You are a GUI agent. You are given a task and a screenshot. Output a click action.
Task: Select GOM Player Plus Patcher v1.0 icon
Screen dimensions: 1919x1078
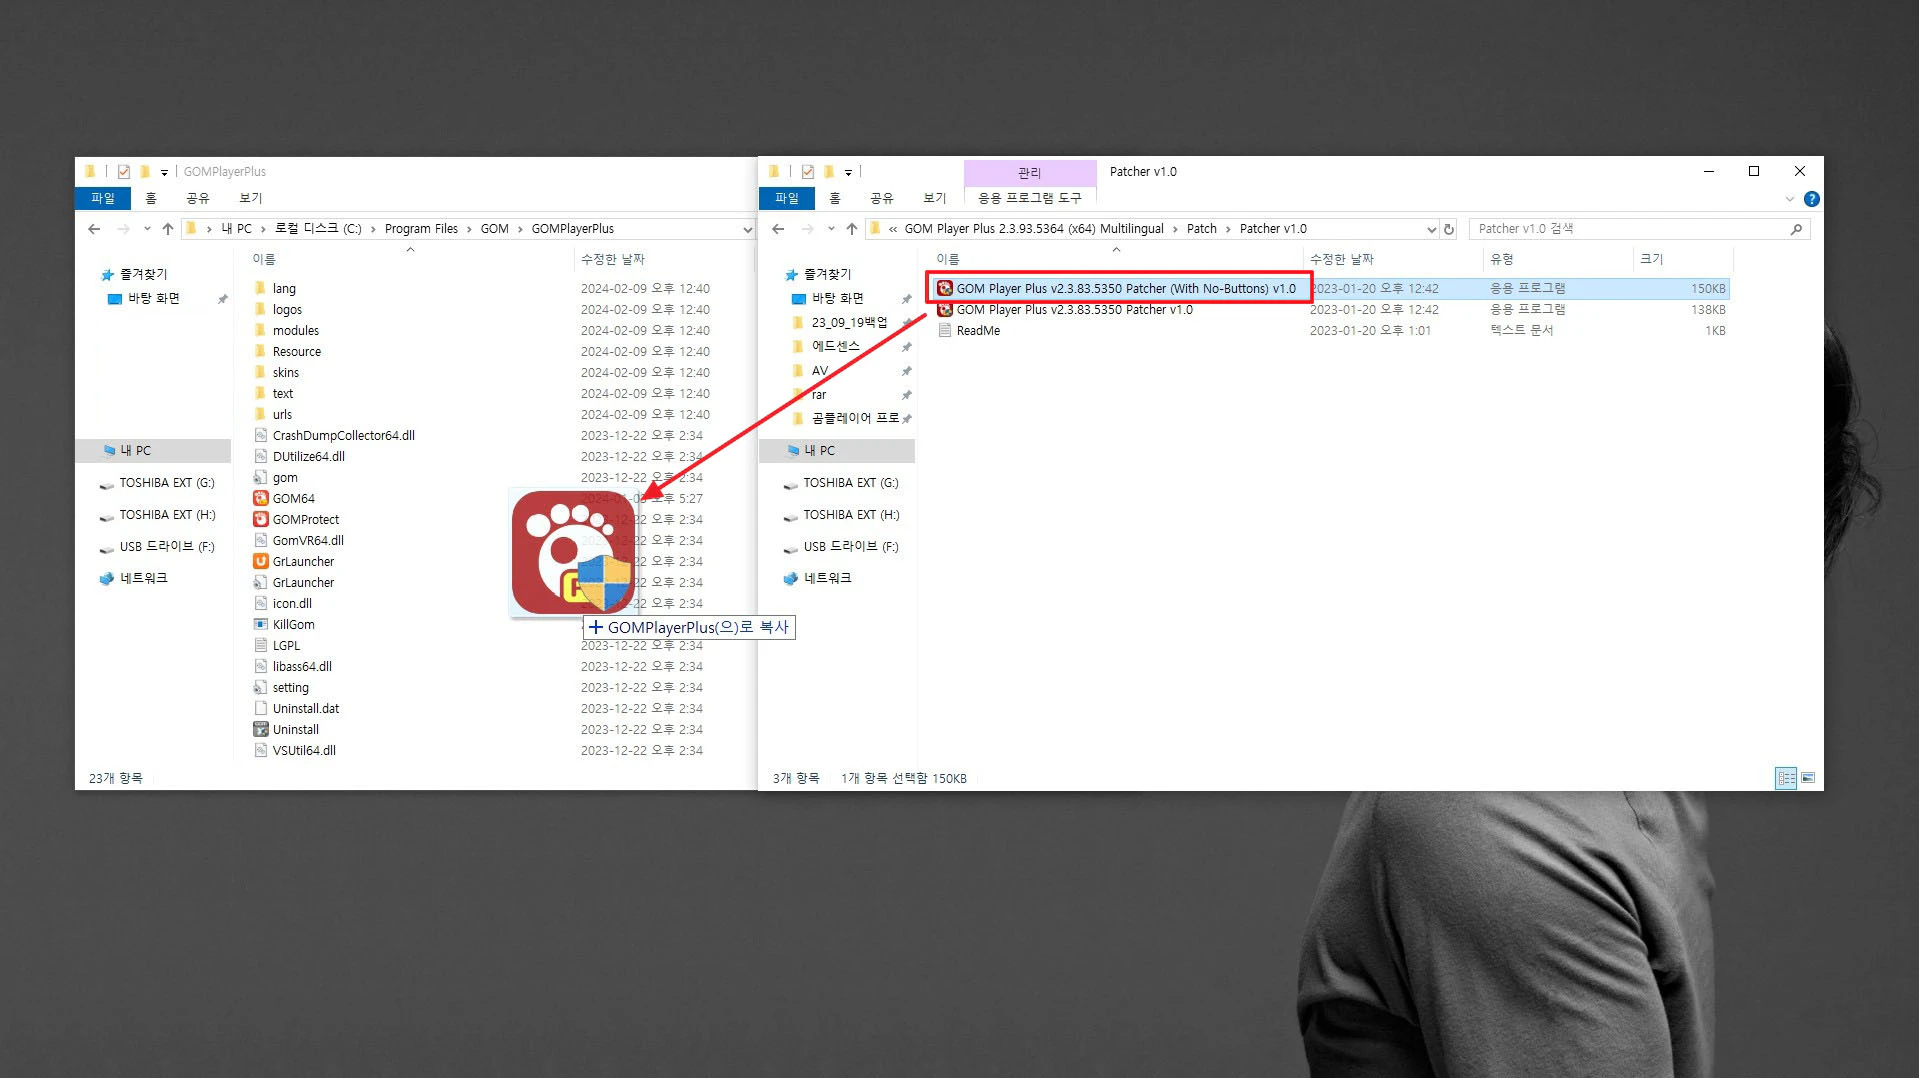tap(945, 309)
